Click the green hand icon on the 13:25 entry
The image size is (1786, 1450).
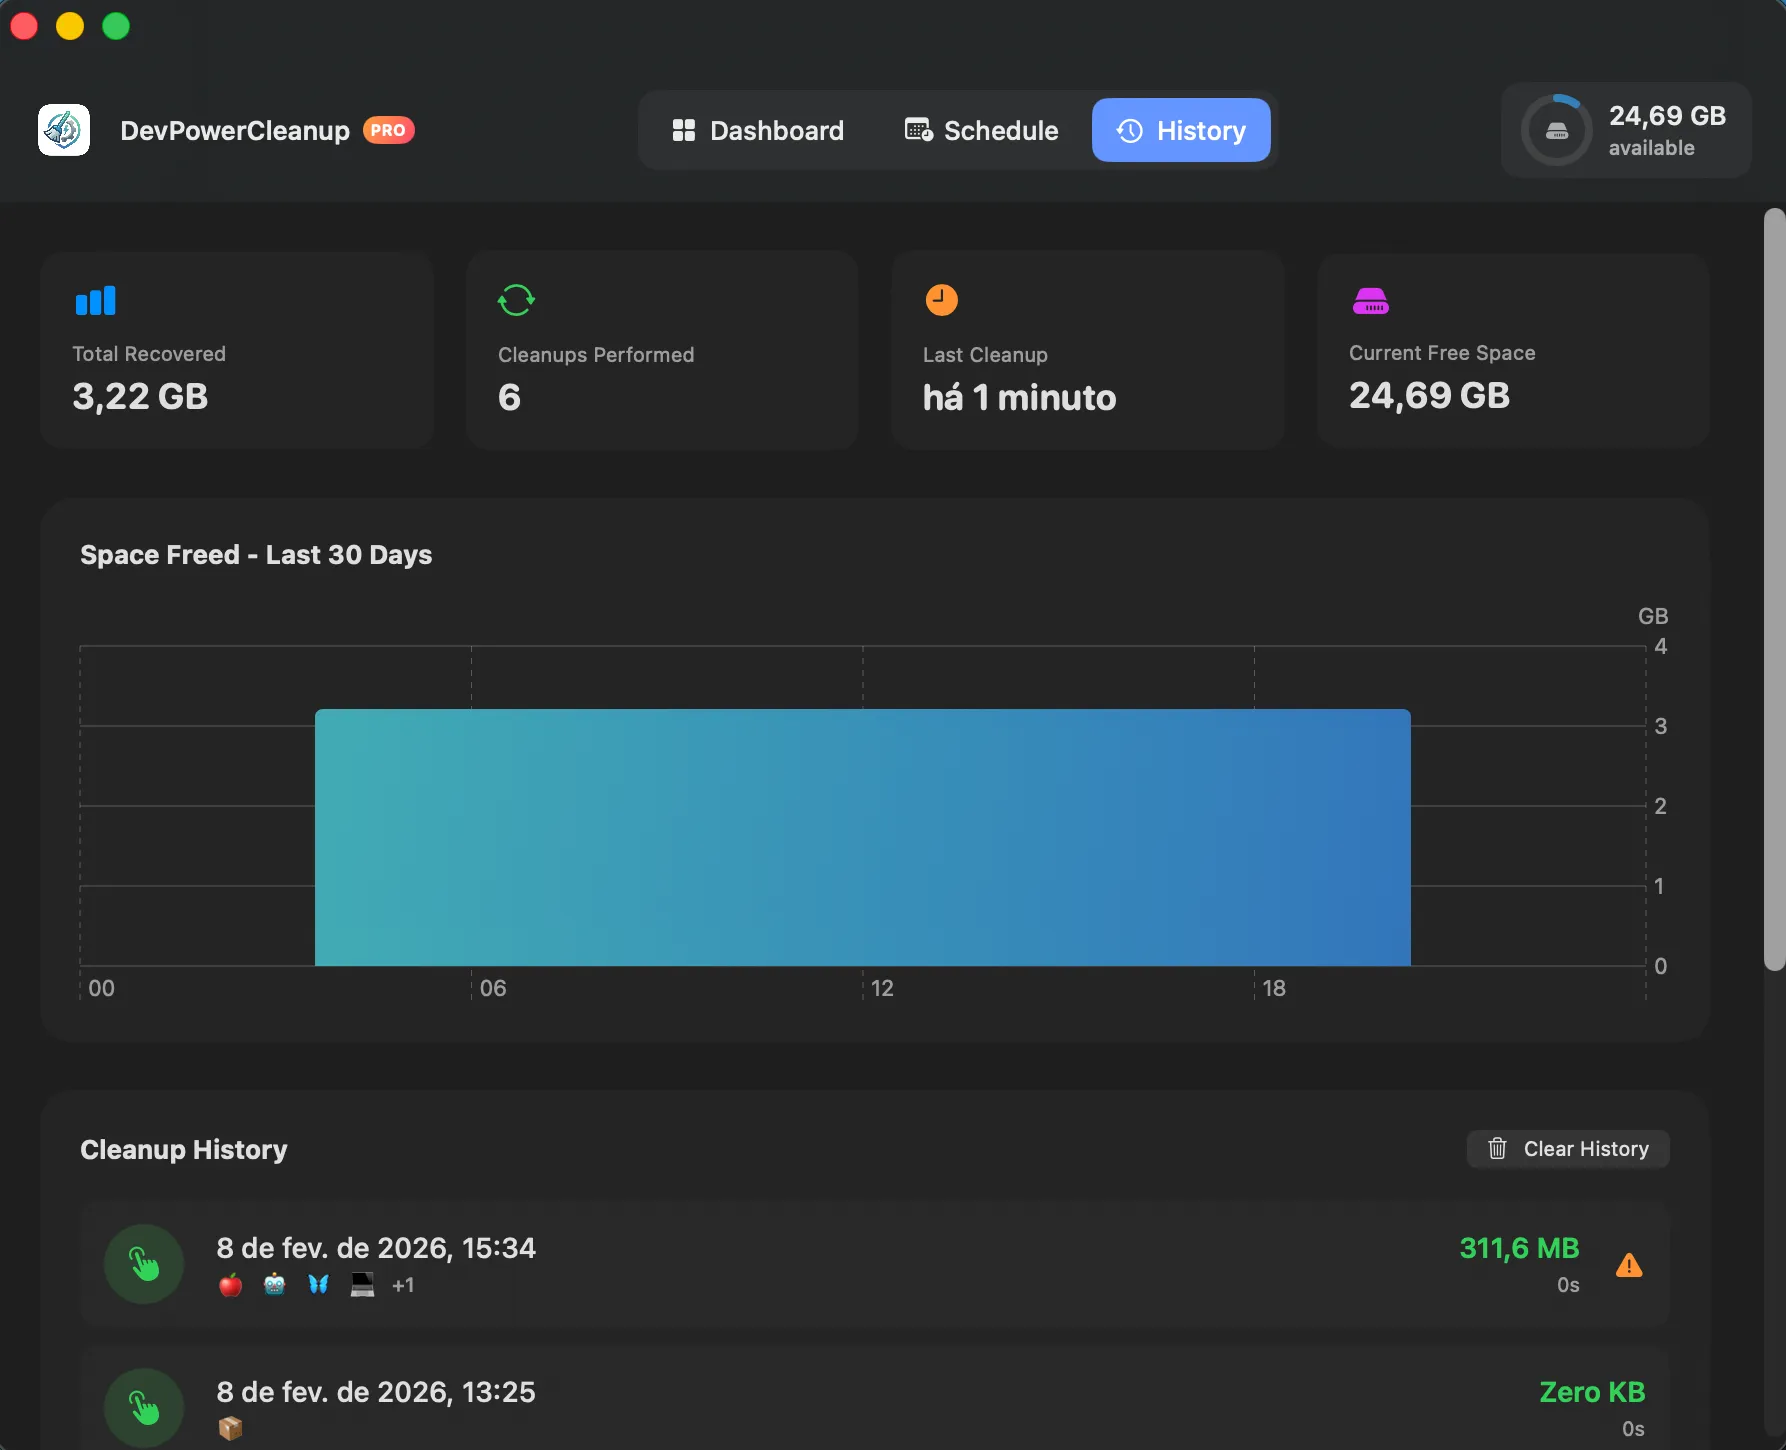pos(144,1406)
